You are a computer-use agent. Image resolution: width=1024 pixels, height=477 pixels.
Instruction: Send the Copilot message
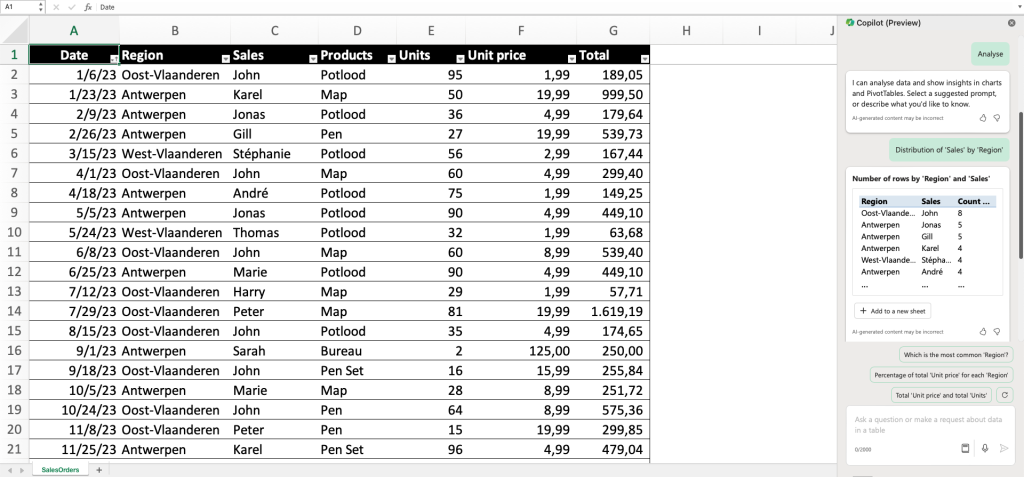pyautogui.click(x=1004, y=448)
